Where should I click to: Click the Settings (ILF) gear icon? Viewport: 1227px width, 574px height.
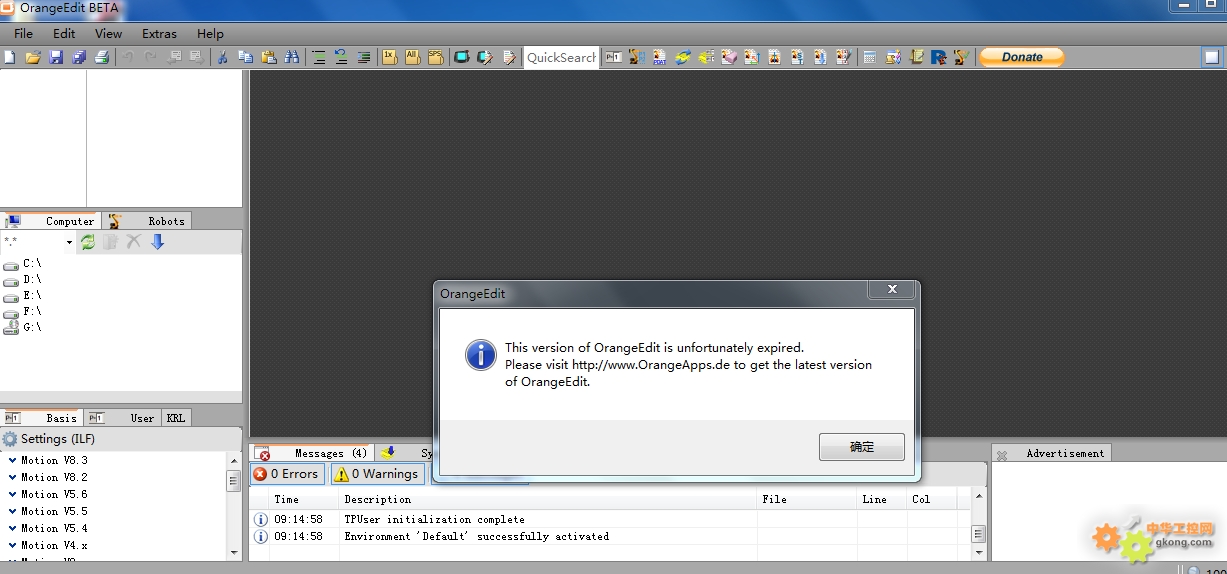click(10, 439)
